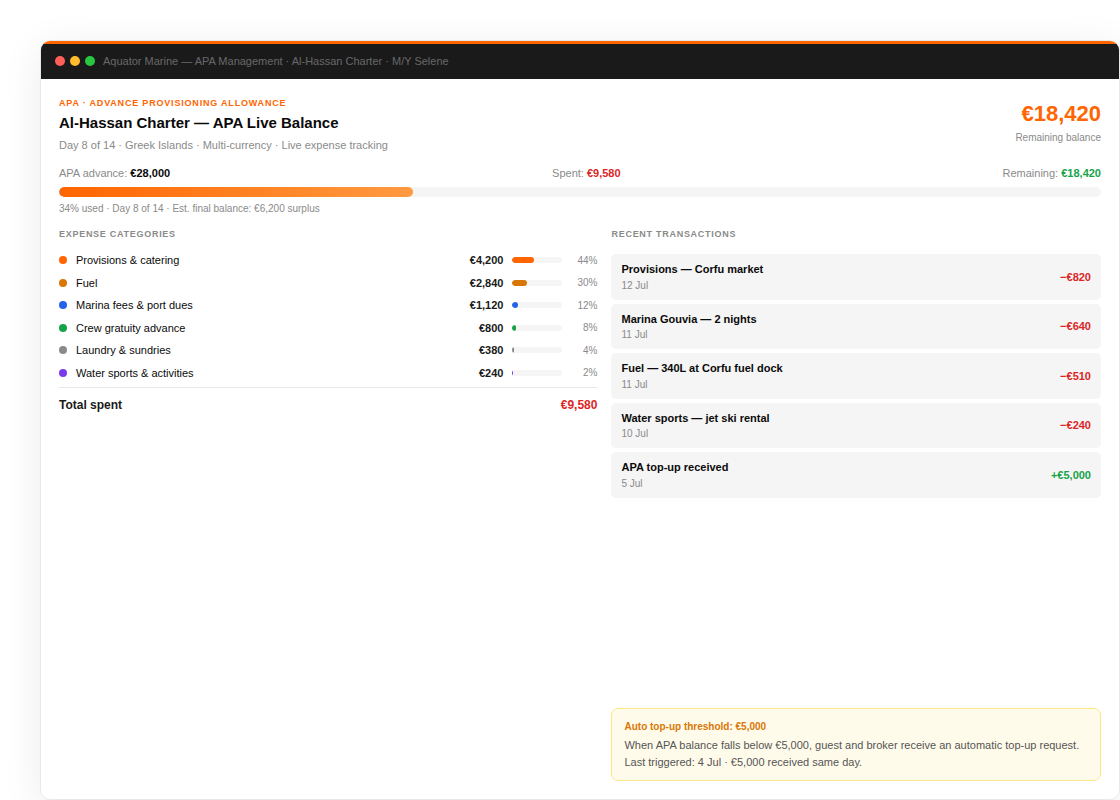The height and width of the screenshot is (800, 1120).
Task: Click the green +€5,000 top-up amount
Action: [x=1070, y=475]
